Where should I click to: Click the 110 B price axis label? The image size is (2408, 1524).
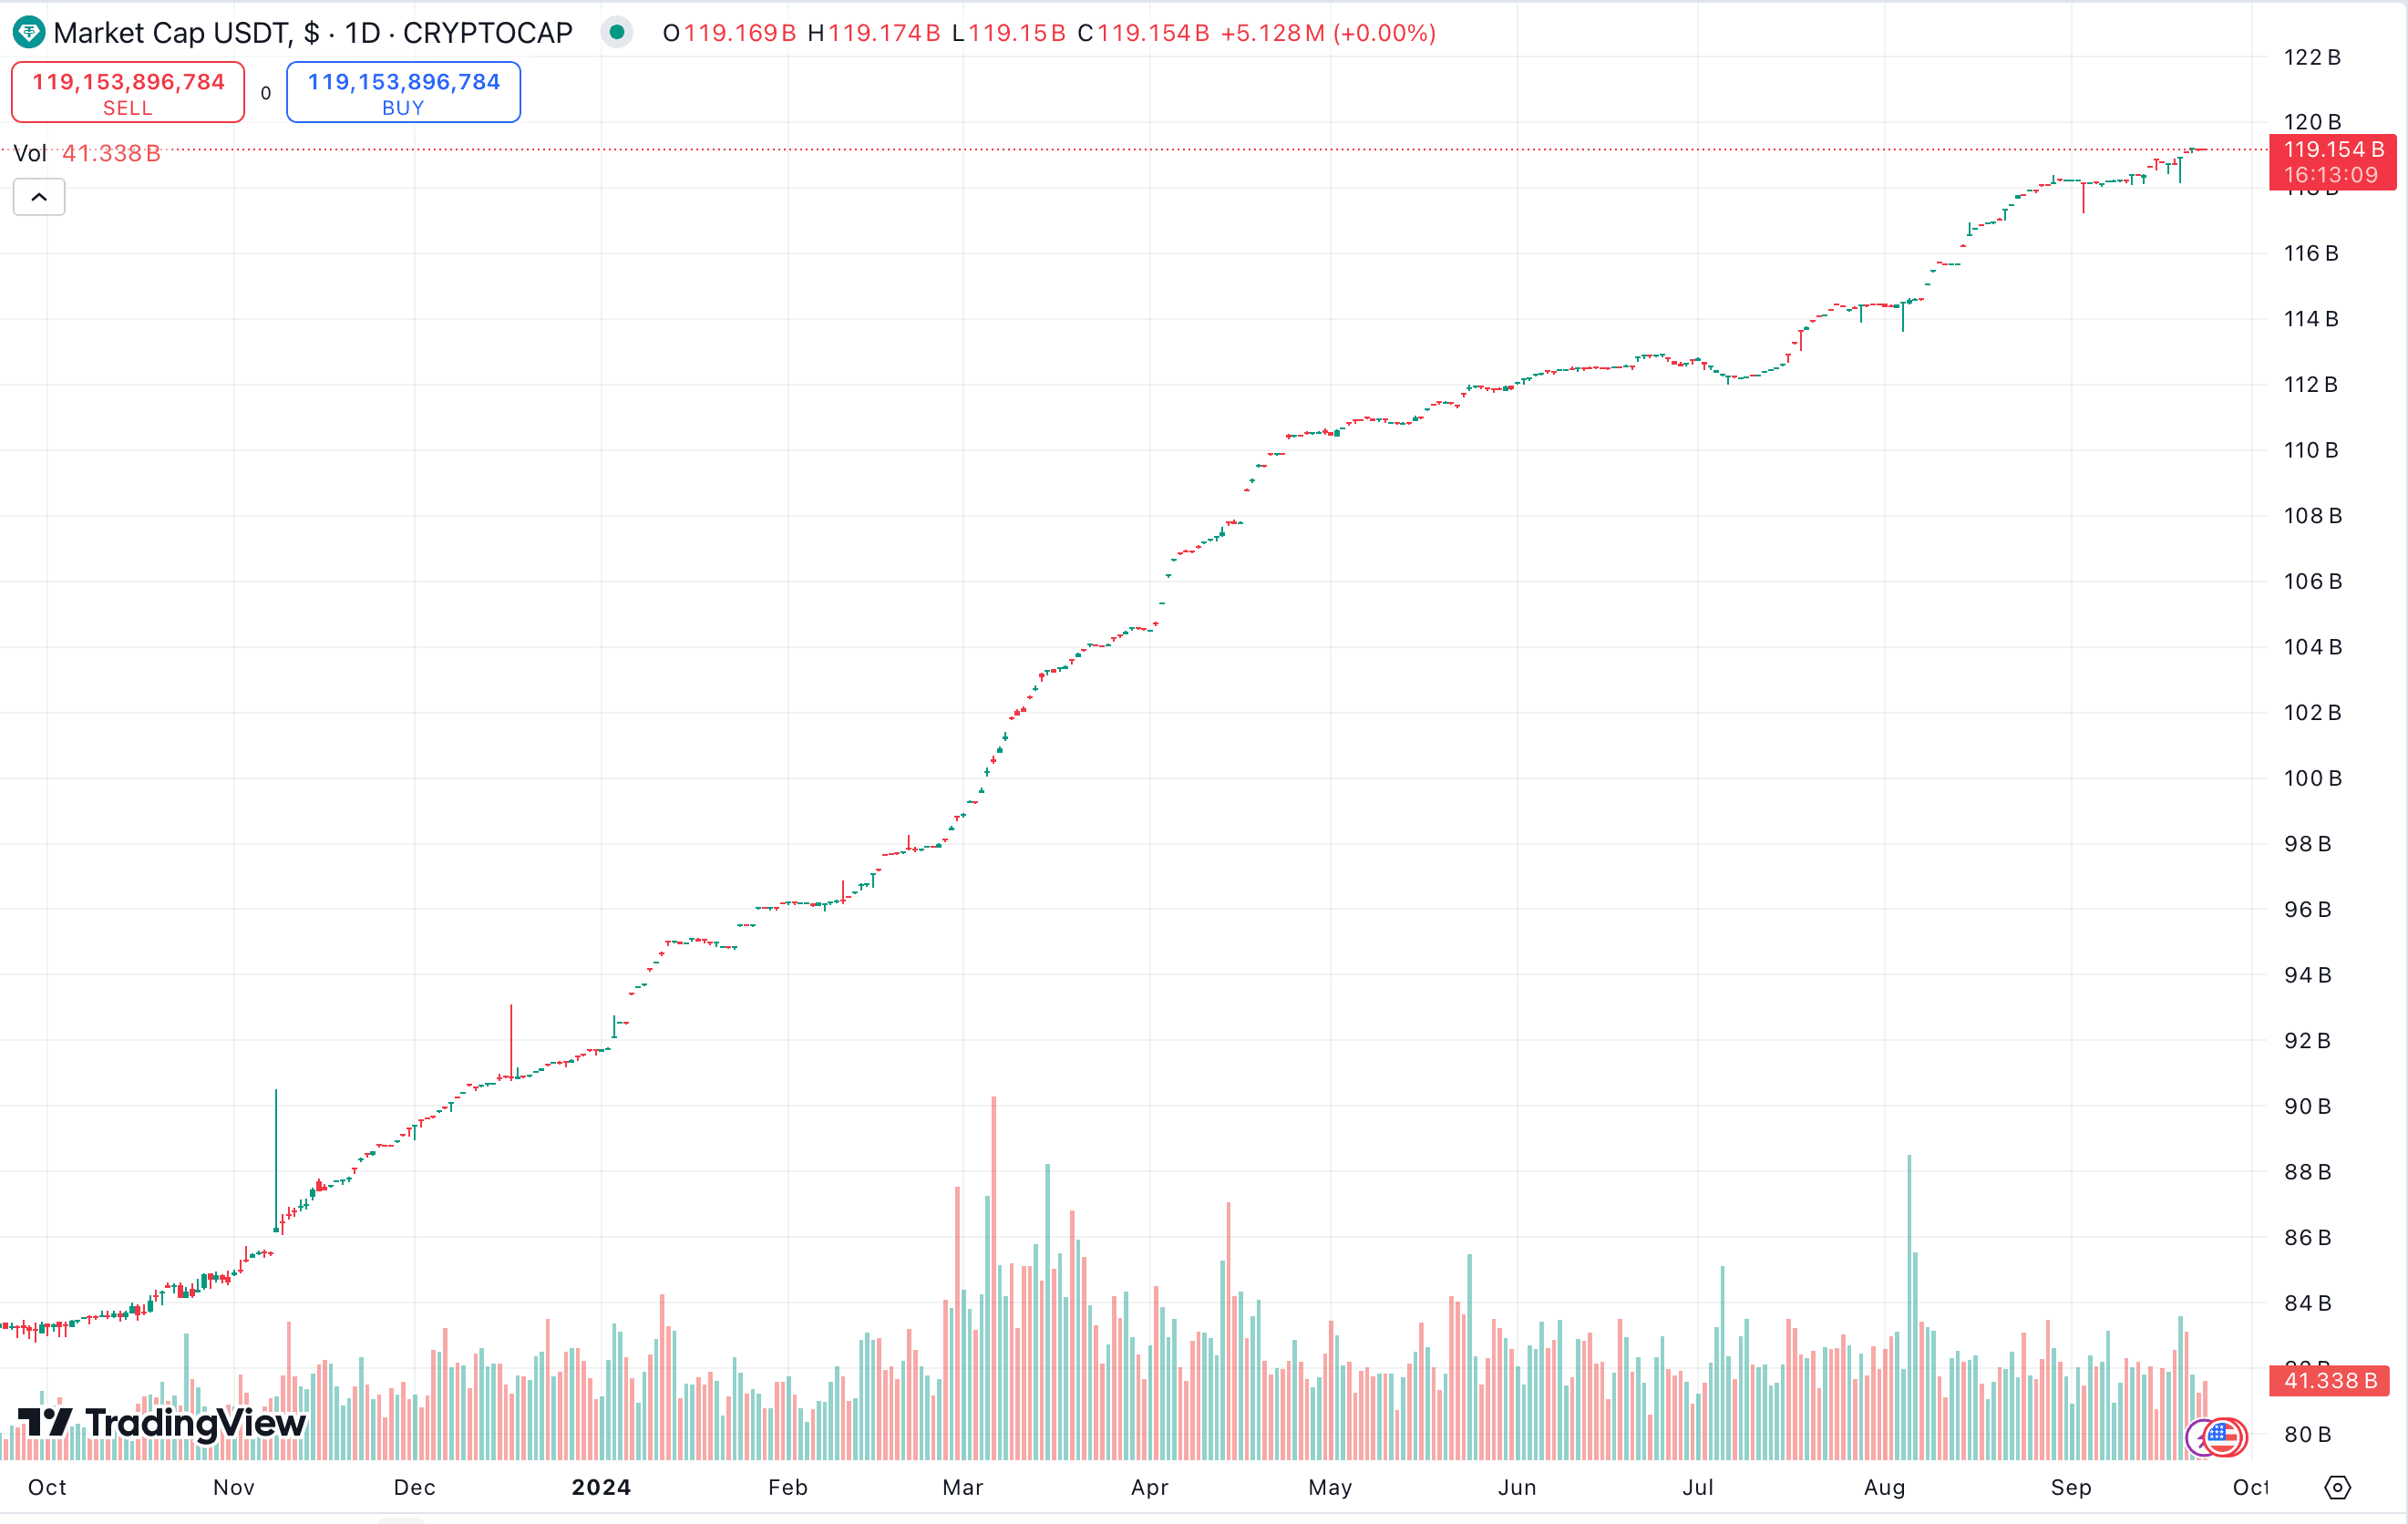(x=2311, y=450)
